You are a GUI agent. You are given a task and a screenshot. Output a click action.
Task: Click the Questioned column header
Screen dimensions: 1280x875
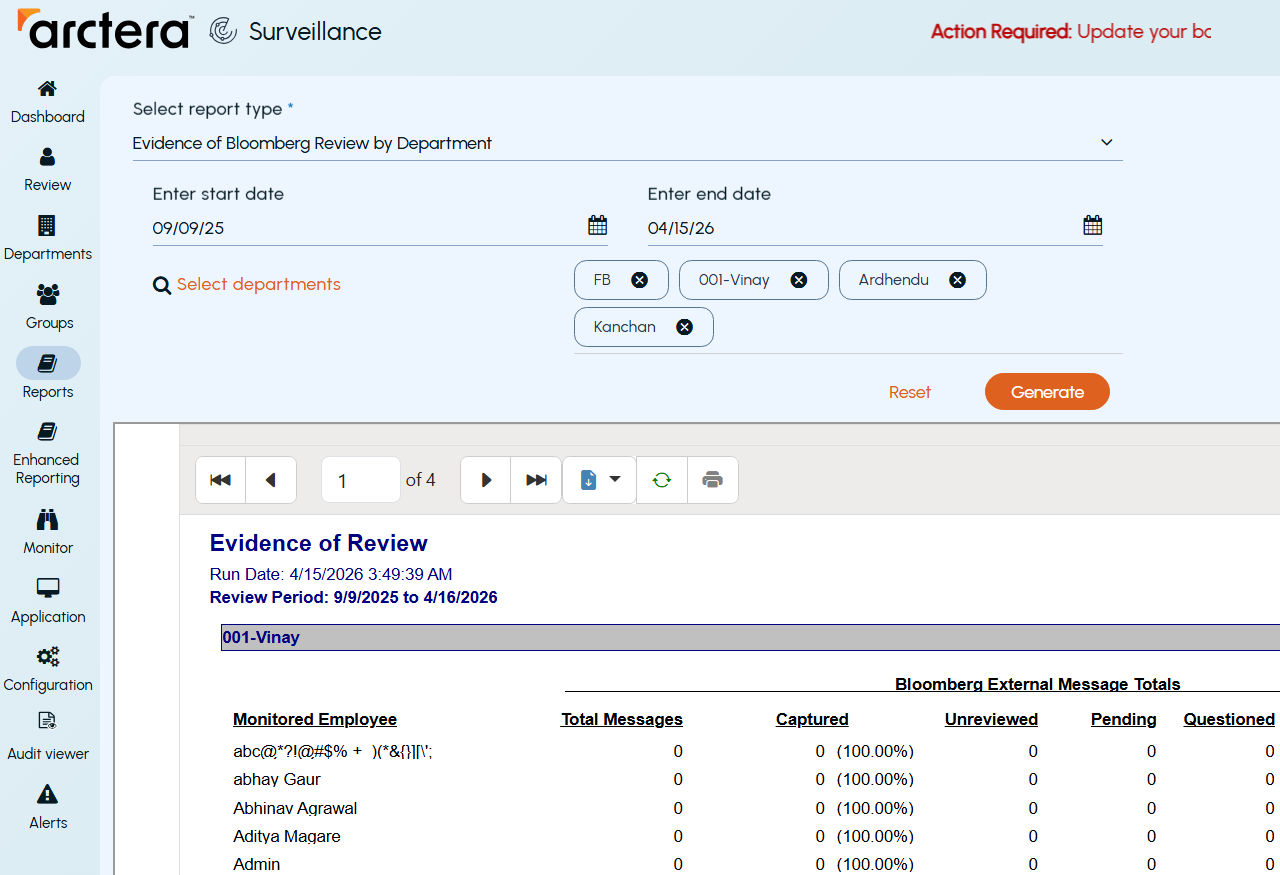pyautogui.click(x=1229, y=719)
